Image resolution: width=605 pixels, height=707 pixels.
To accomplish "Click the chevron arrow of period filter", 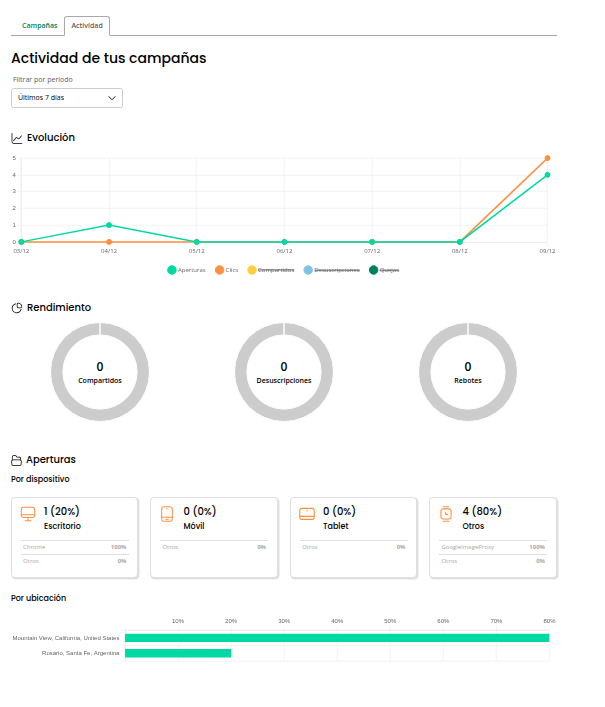I will point(112,98).
